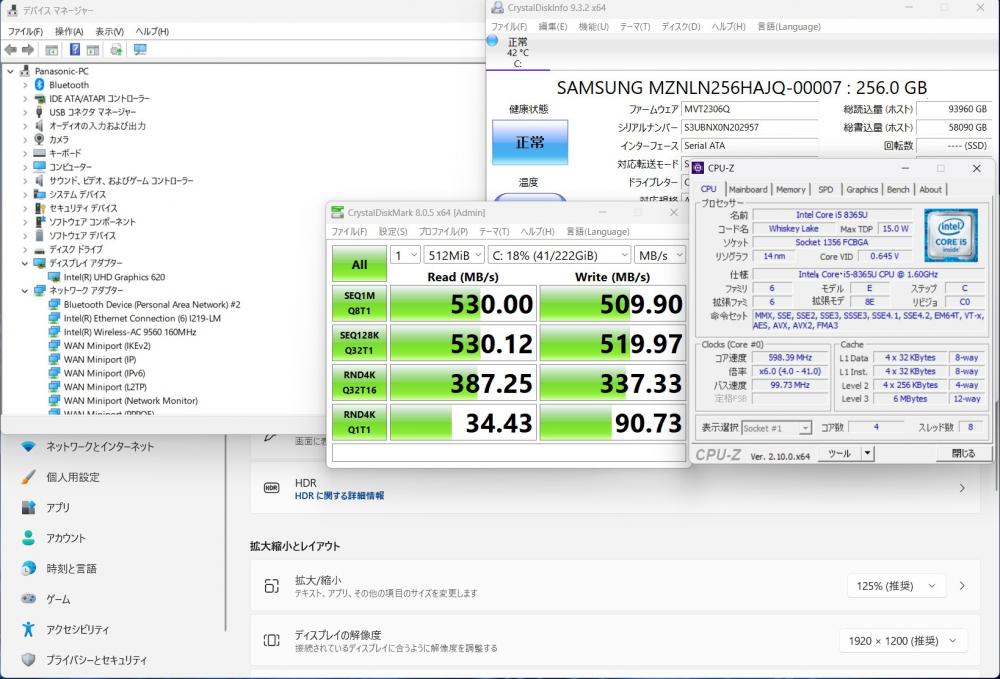Screen dimensions: 1000x679
Task: Select Intel(R) UHD Graphics 620 adapter
Action: coord(114,277)
